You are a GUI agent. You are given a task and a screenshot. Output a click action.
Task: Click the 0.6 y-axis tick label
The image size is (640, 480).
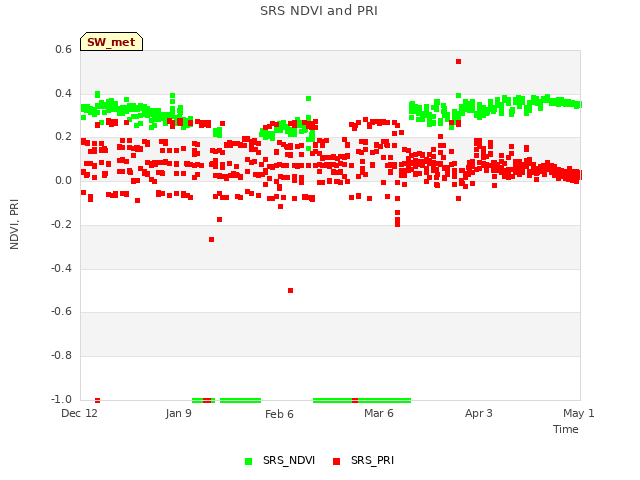click(63, 49)
